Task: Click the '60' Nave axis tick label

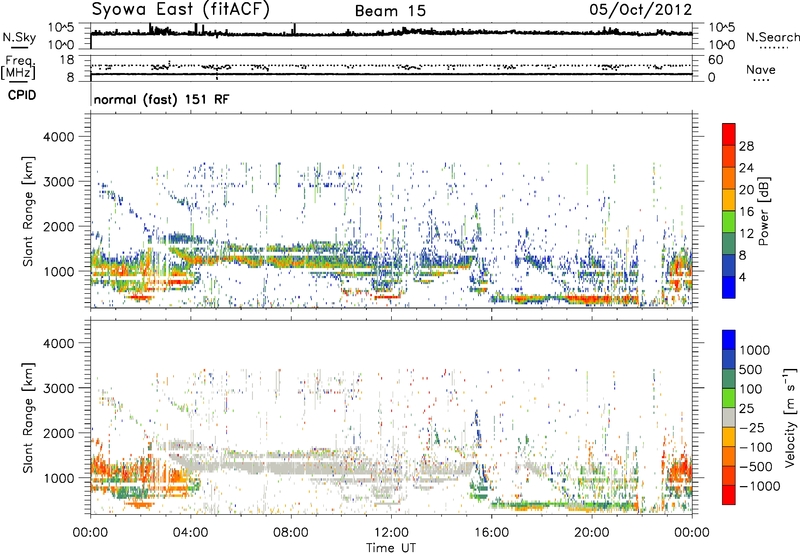Action: pyautogui.click(x=715, y=60)
